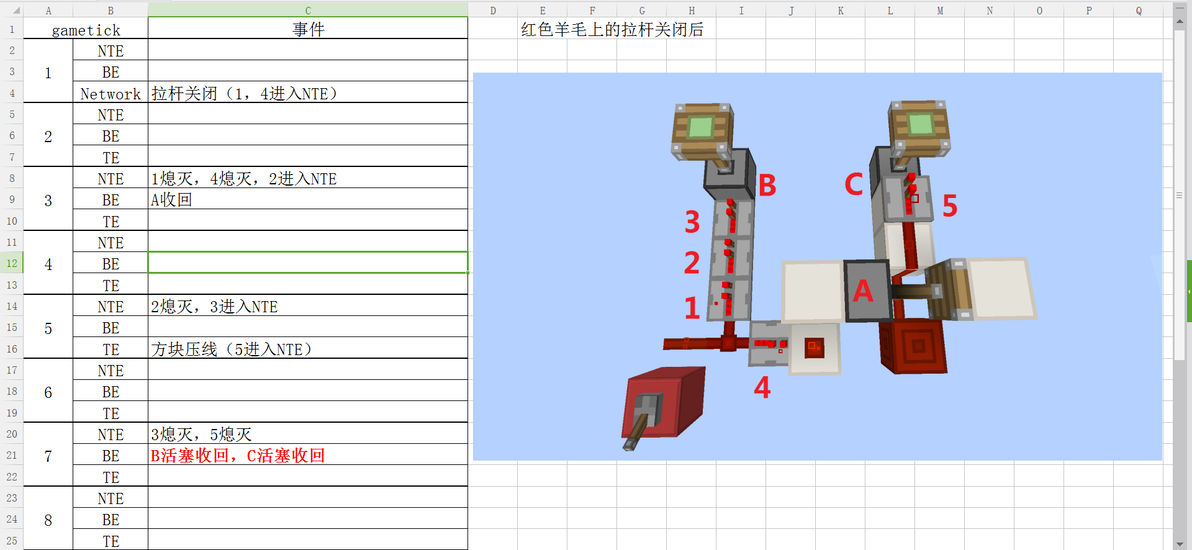1192x550 pixels.
Task: Select the embedded redstone circuit picture
Action: 818,266
